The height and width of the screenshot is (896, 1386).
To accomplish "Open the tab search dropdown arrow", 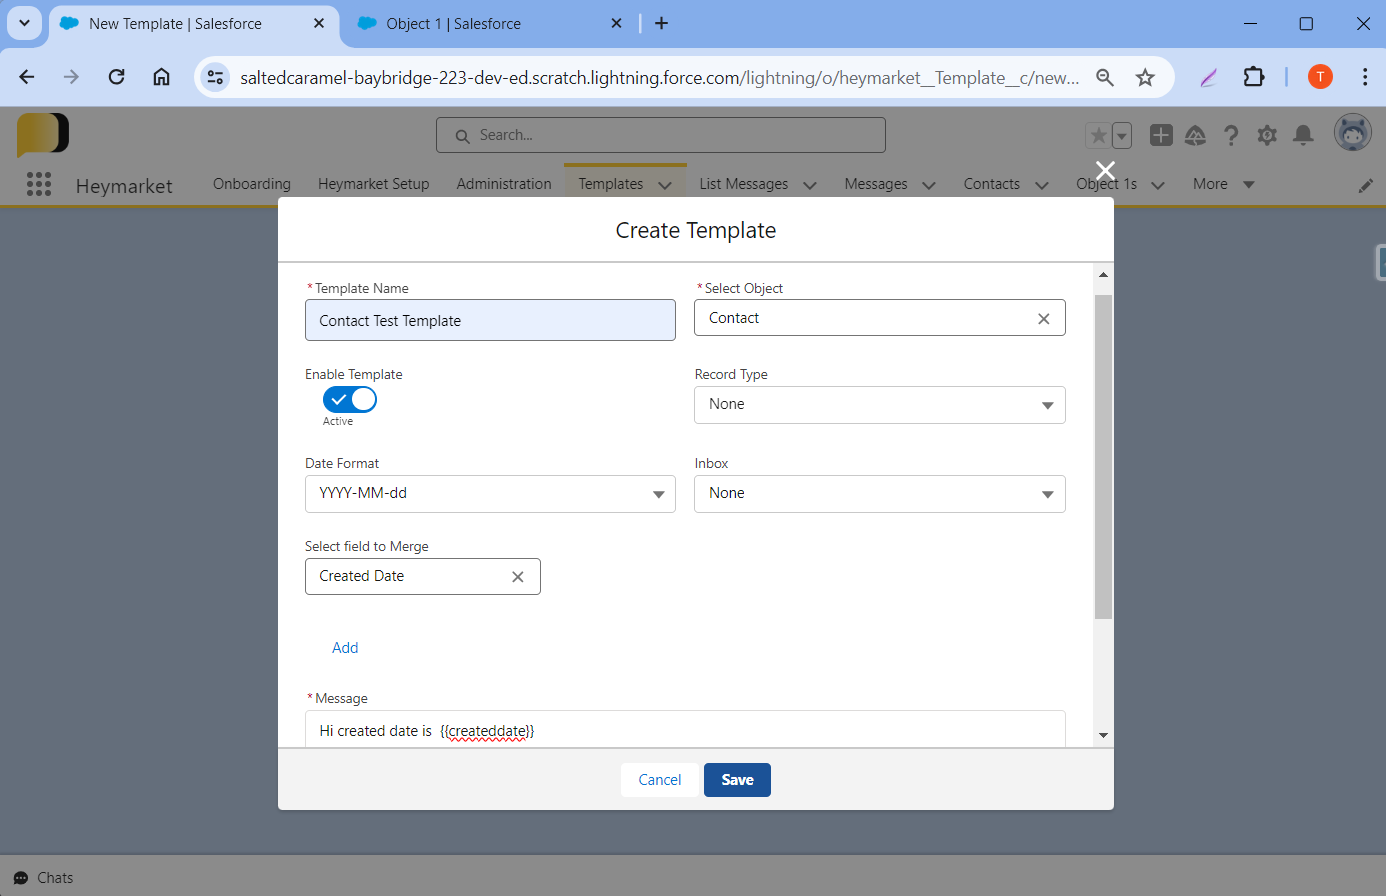I will click(x=24, y=23).
